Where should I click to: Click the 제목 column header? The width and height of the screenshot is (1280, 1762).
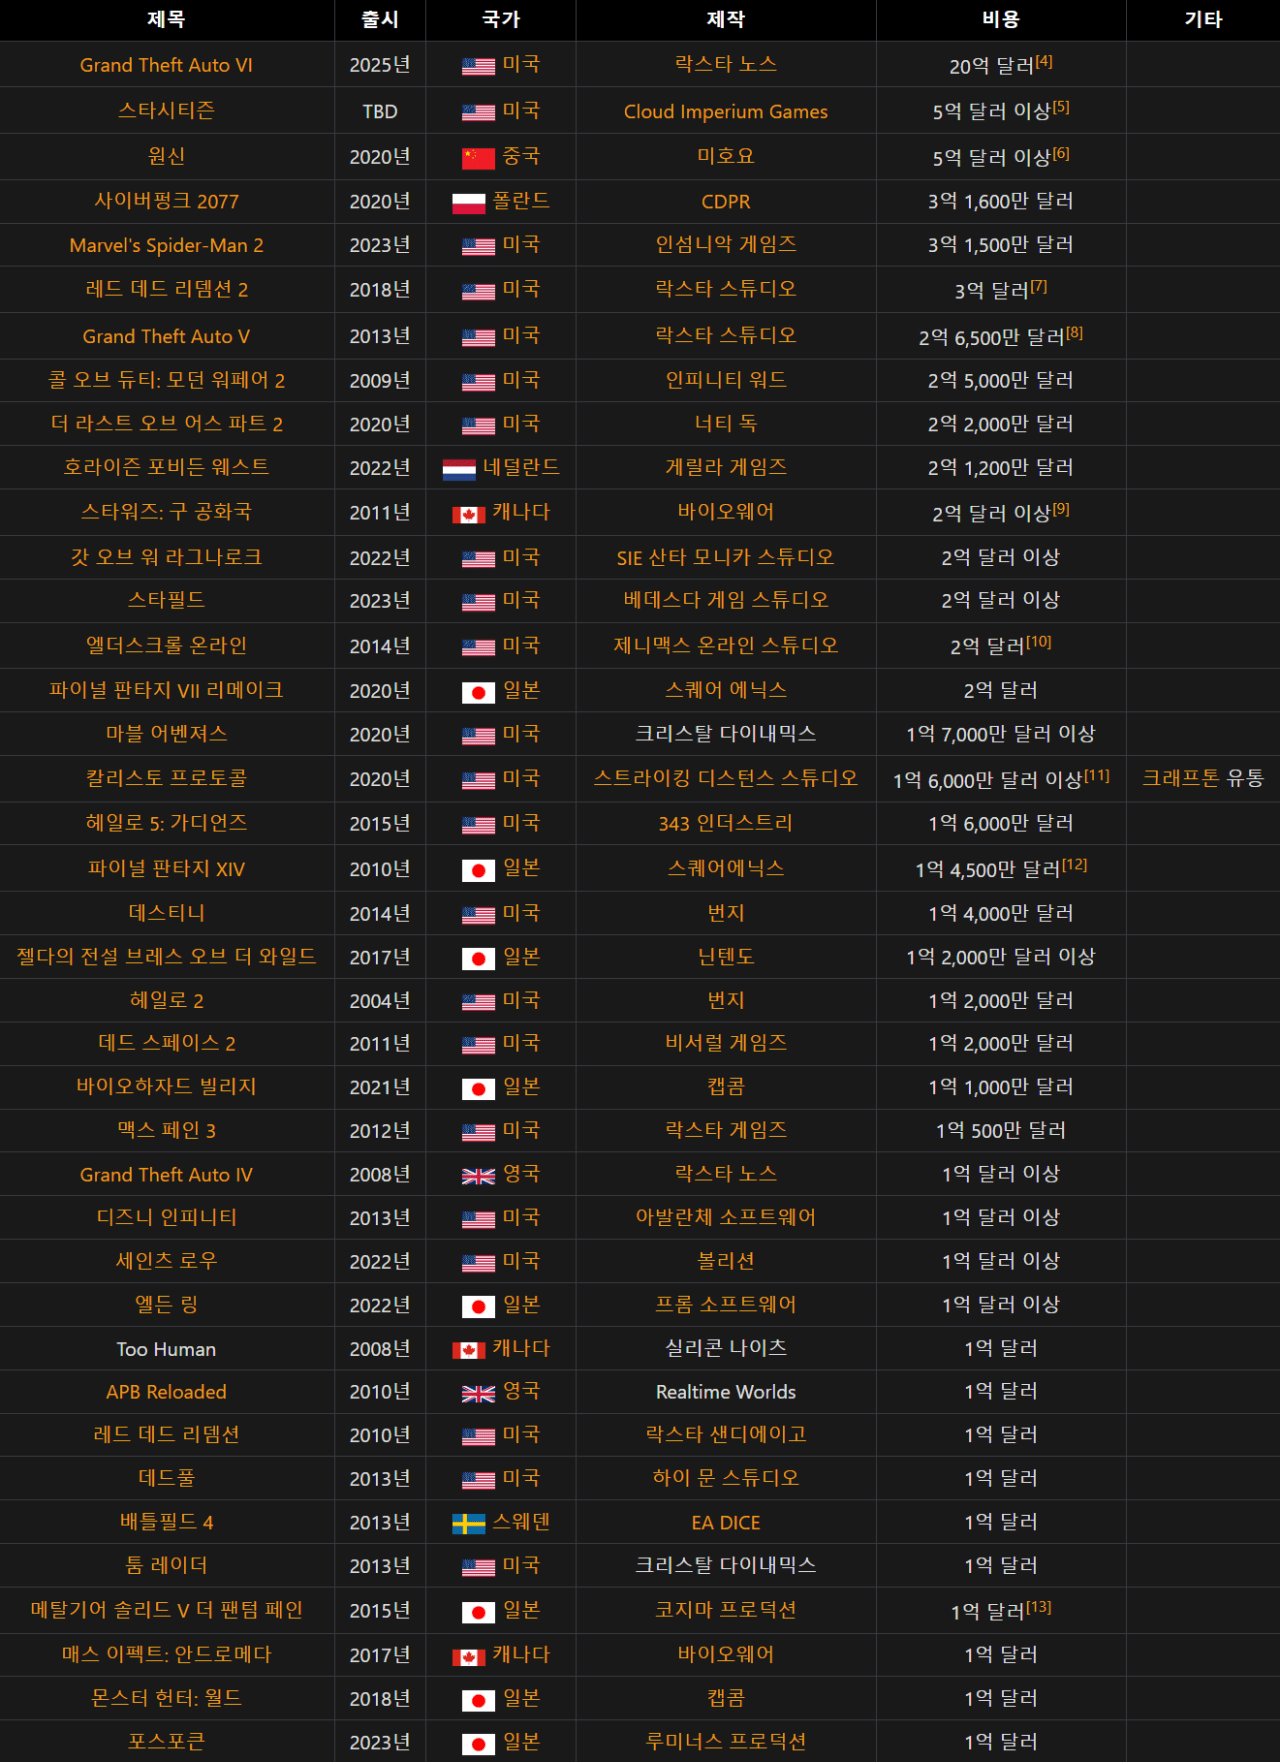tap(166, 19)
